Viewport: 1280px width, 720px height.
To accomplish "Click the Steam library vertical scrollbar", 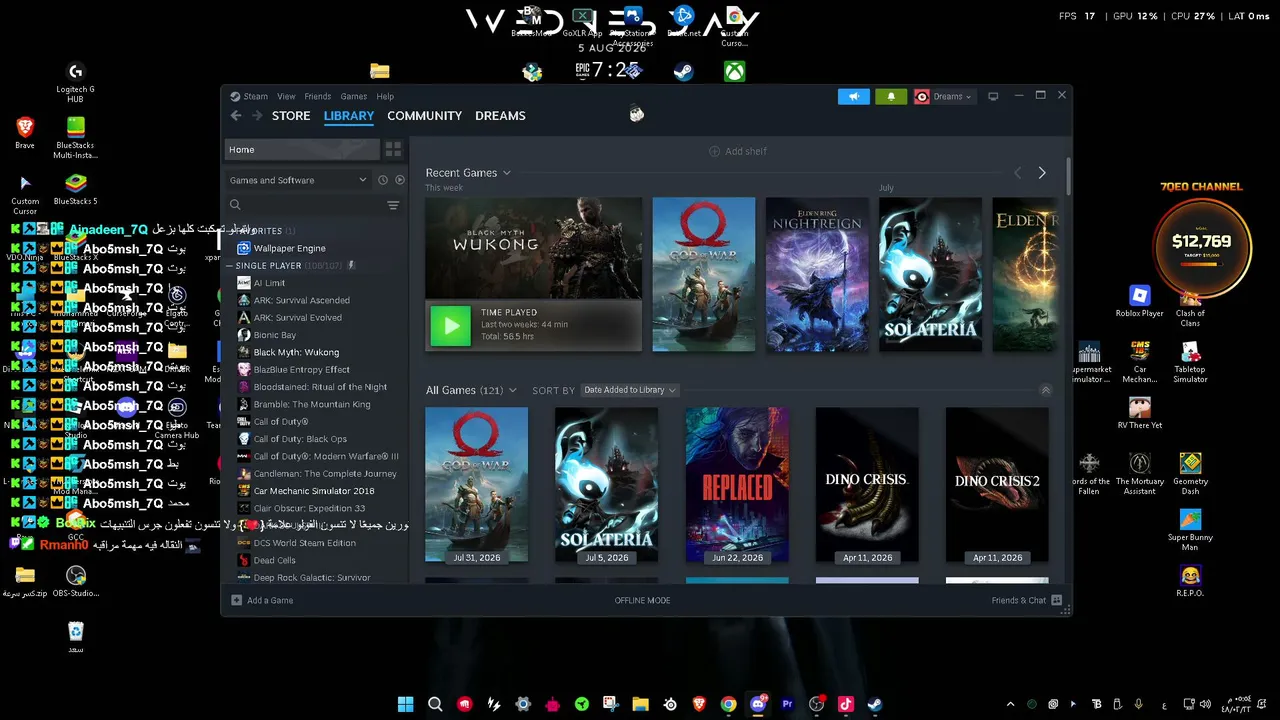I will point(1068,177).
